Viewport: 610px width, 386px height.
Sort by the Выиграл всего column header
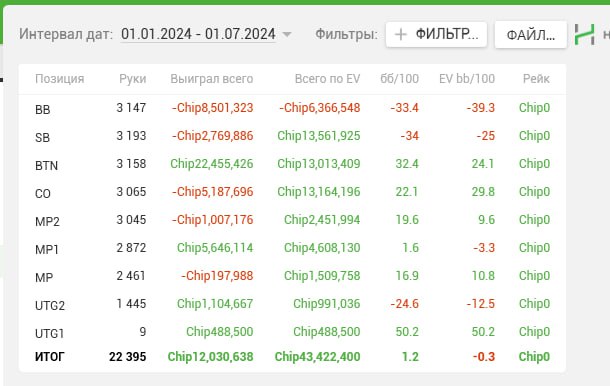(x=212, y=79)
